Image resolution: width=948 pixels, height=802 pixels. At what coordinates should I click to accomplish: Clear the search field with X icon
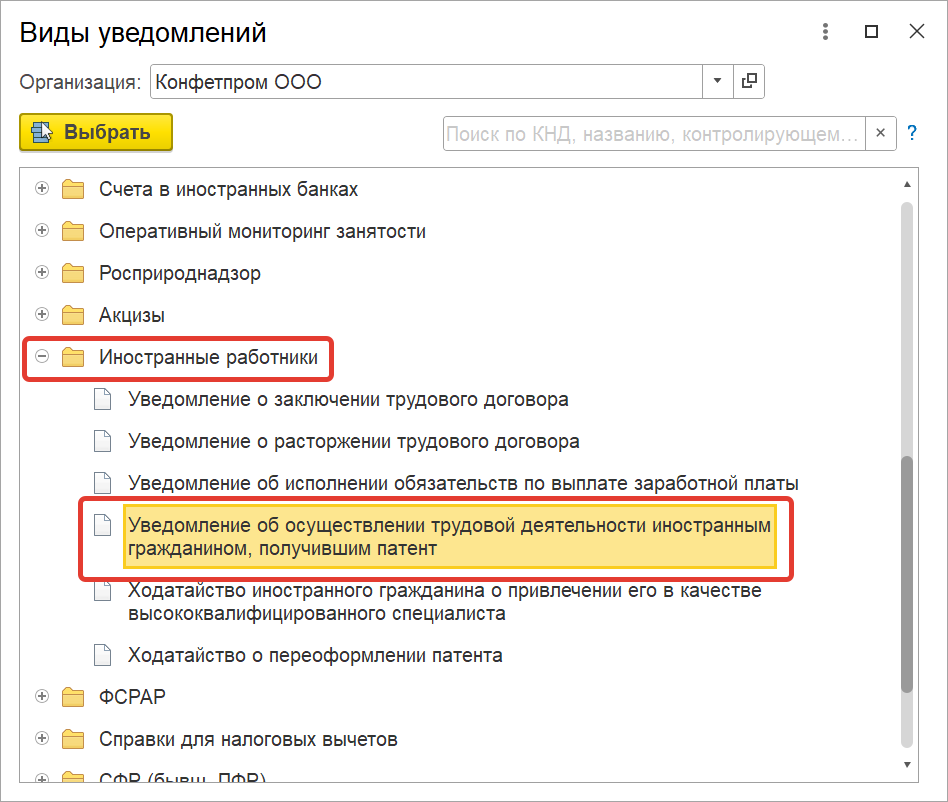[880, 133]
